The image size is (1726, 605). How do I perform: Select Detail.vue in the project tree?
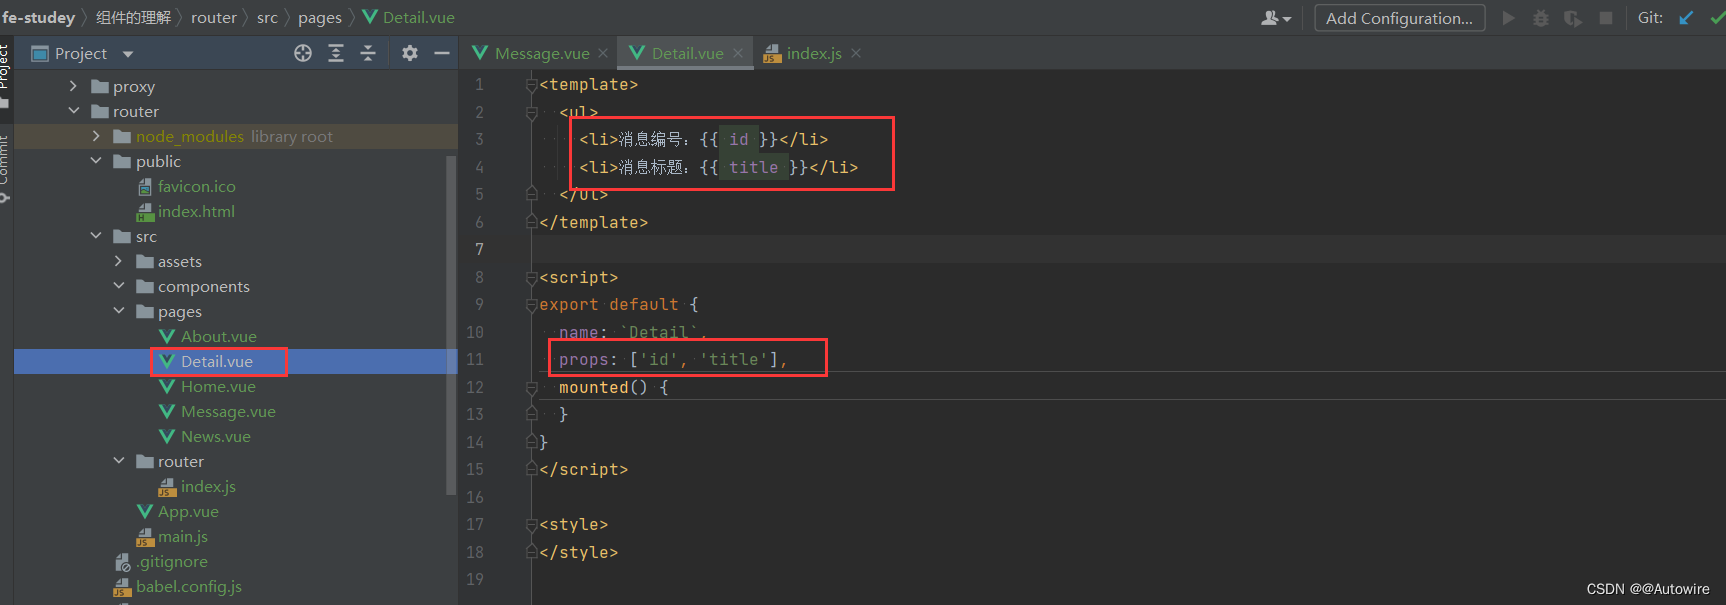[217, 361]
